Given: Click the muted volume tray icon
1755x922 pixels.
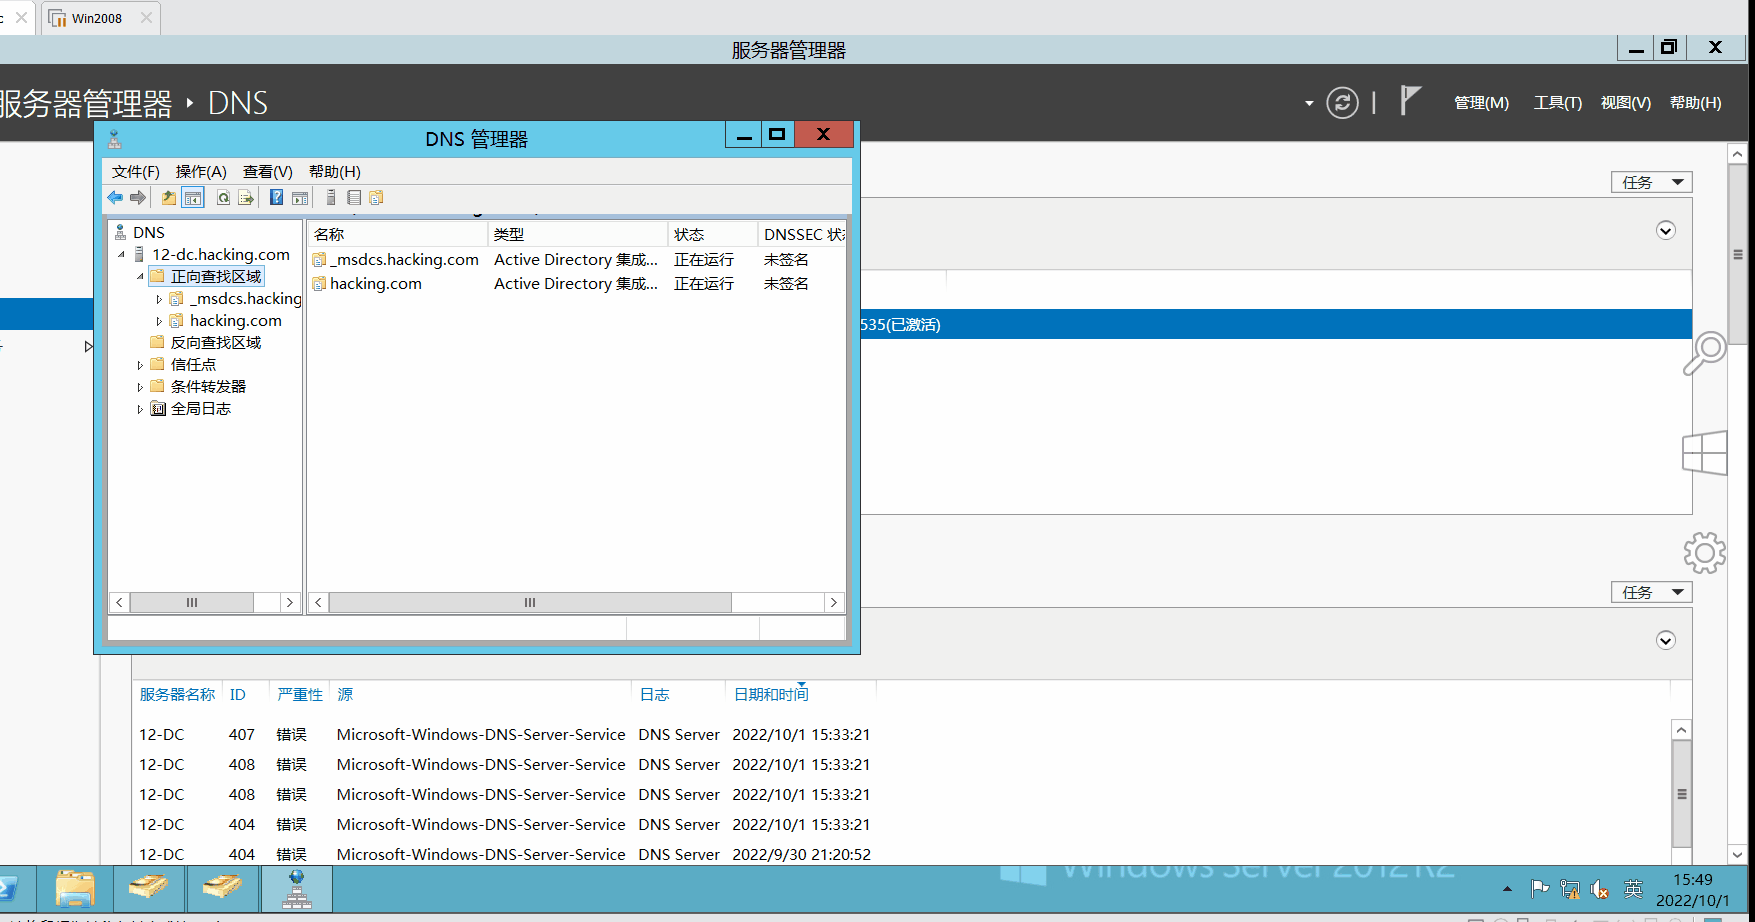Looking at the screenshot, I should coord(1600,889).
